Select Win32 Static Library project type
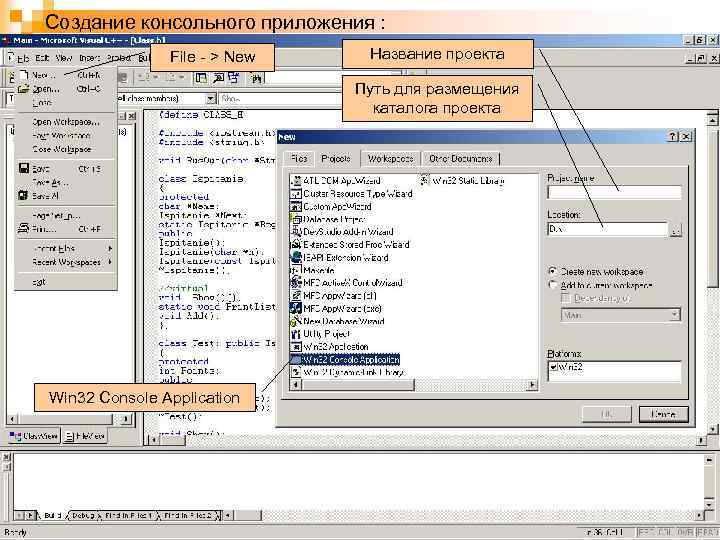Image resolution: width=720 pixels, height=540 pixels. (462, 181)
